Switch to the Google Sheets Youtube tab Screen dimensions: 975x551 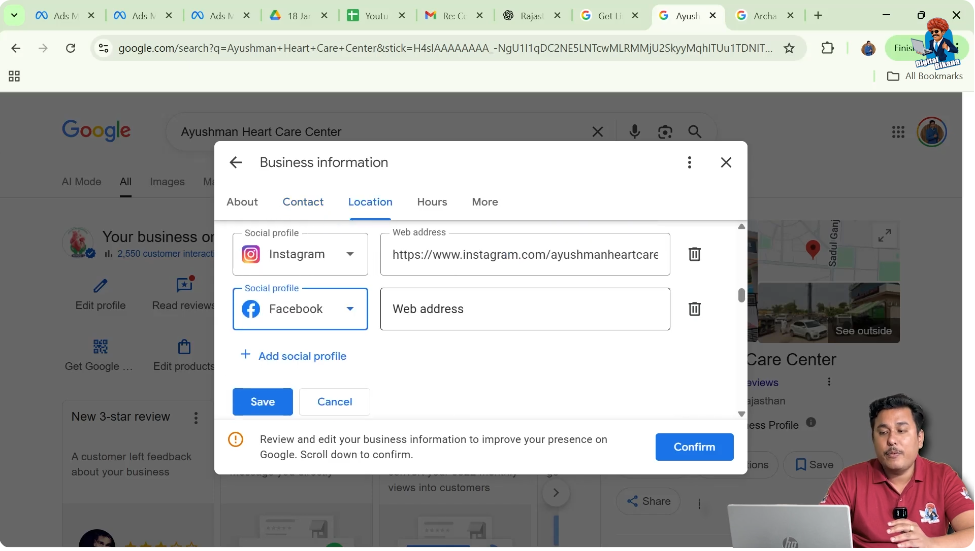(x=376, y=16)
